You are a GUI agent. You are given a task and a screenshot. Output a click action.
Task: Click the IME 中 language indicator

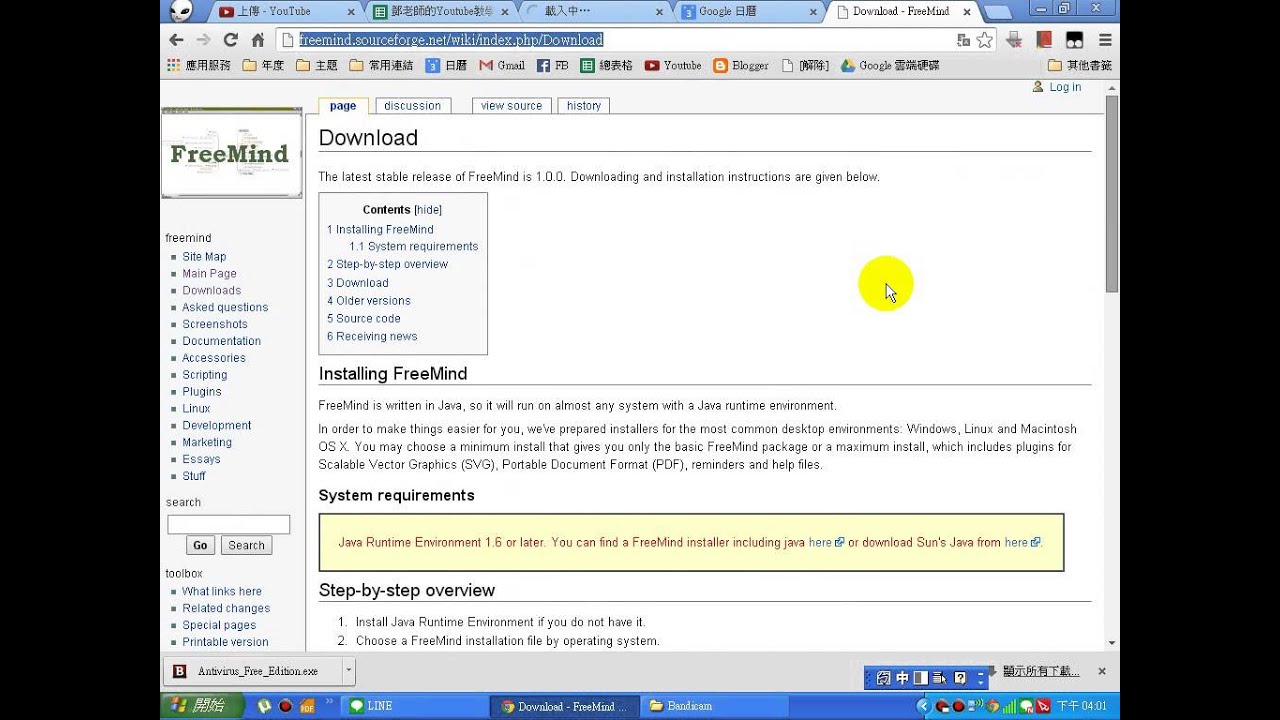[902, 678]
